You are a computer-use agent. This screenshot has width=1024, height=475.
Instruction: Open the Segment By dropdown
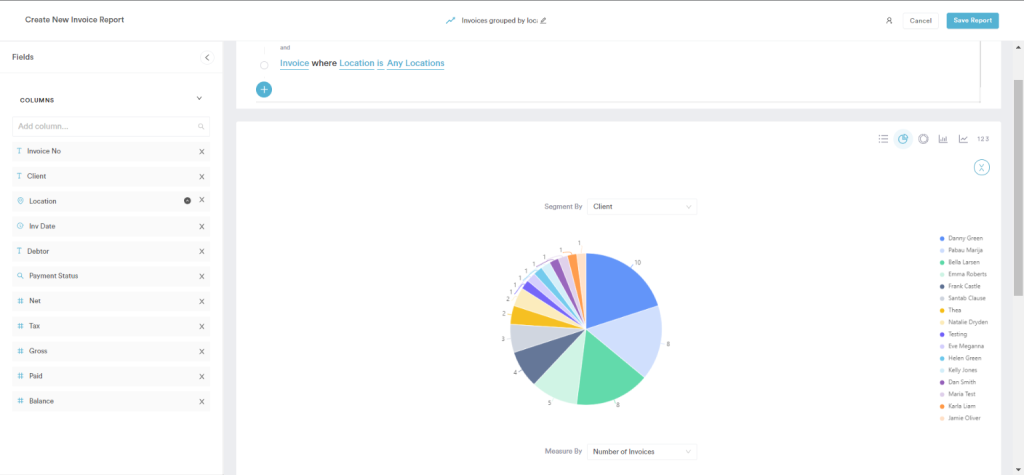[x=642, y=207]
